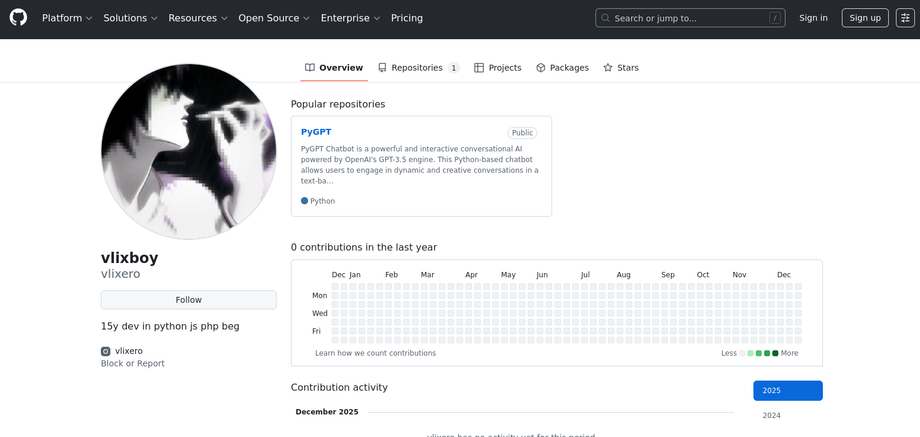Click the Wed row label in contribution graph
Image resolution: width=920 pixels, height=437 pixels.
[320, 313]
